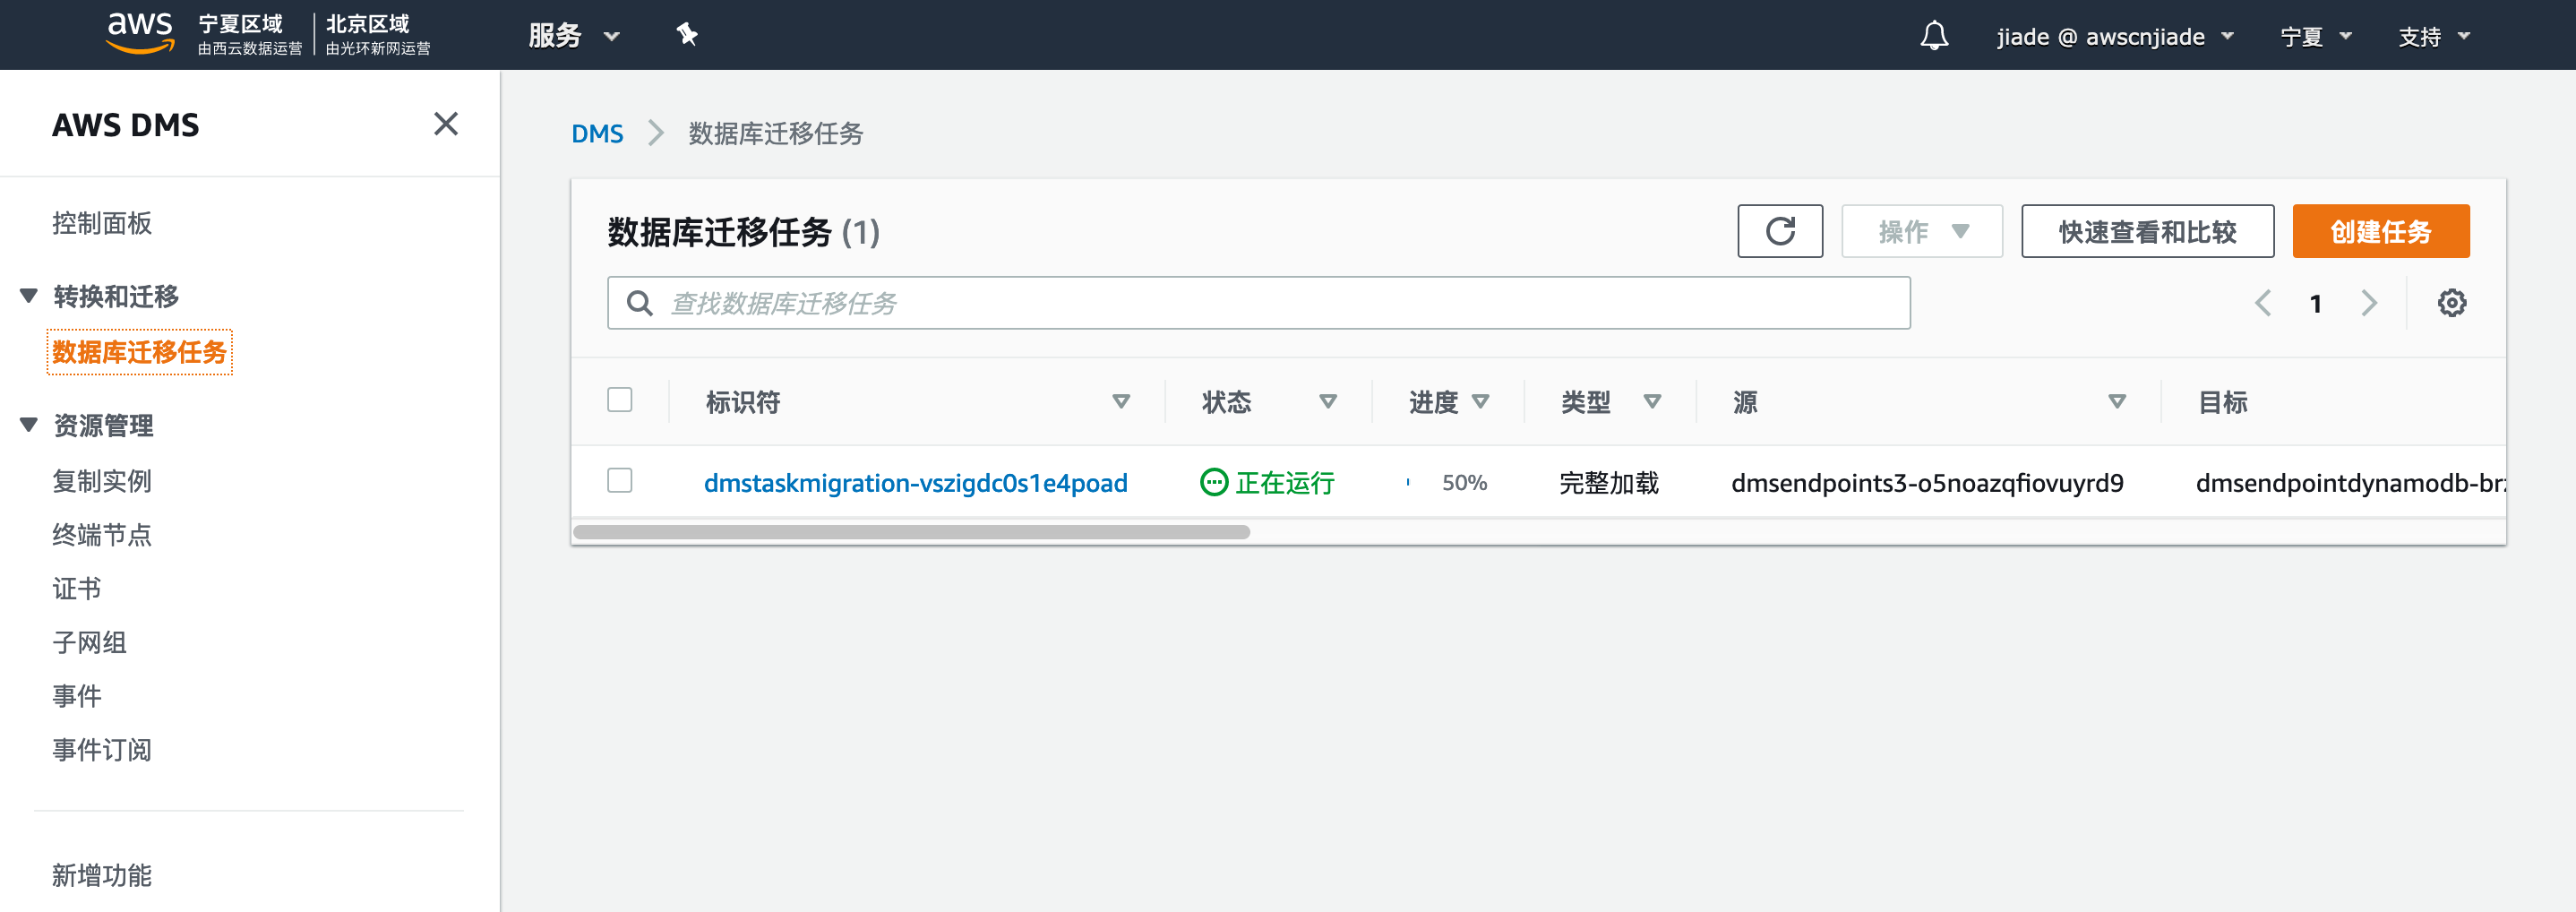Toggle the select-all tasks checkbox
The width and height of the screenshot is (2576, 912).
click(620, 400)
